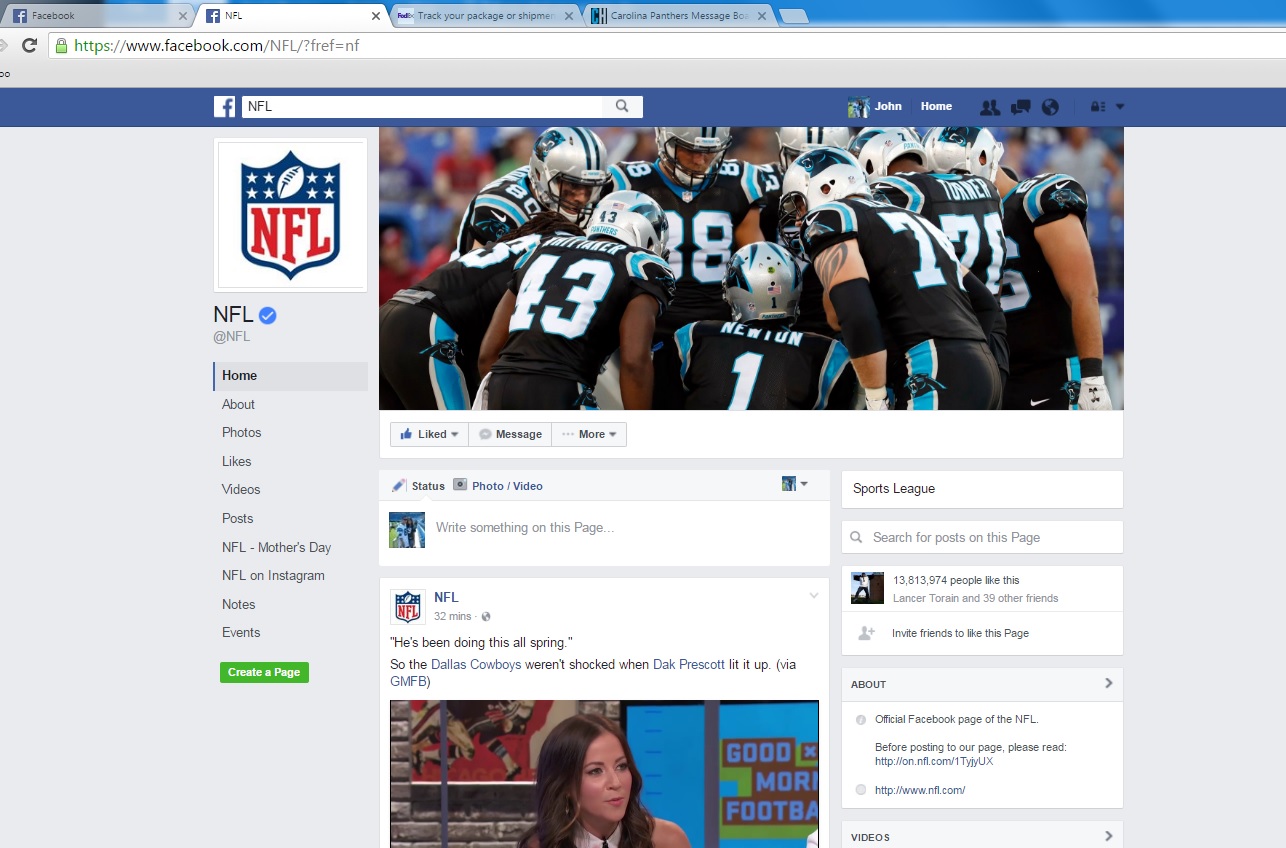Open NFL on Instagram sidebar item
This screenshot has height=848, width=1286.
[x=273, y=576]
